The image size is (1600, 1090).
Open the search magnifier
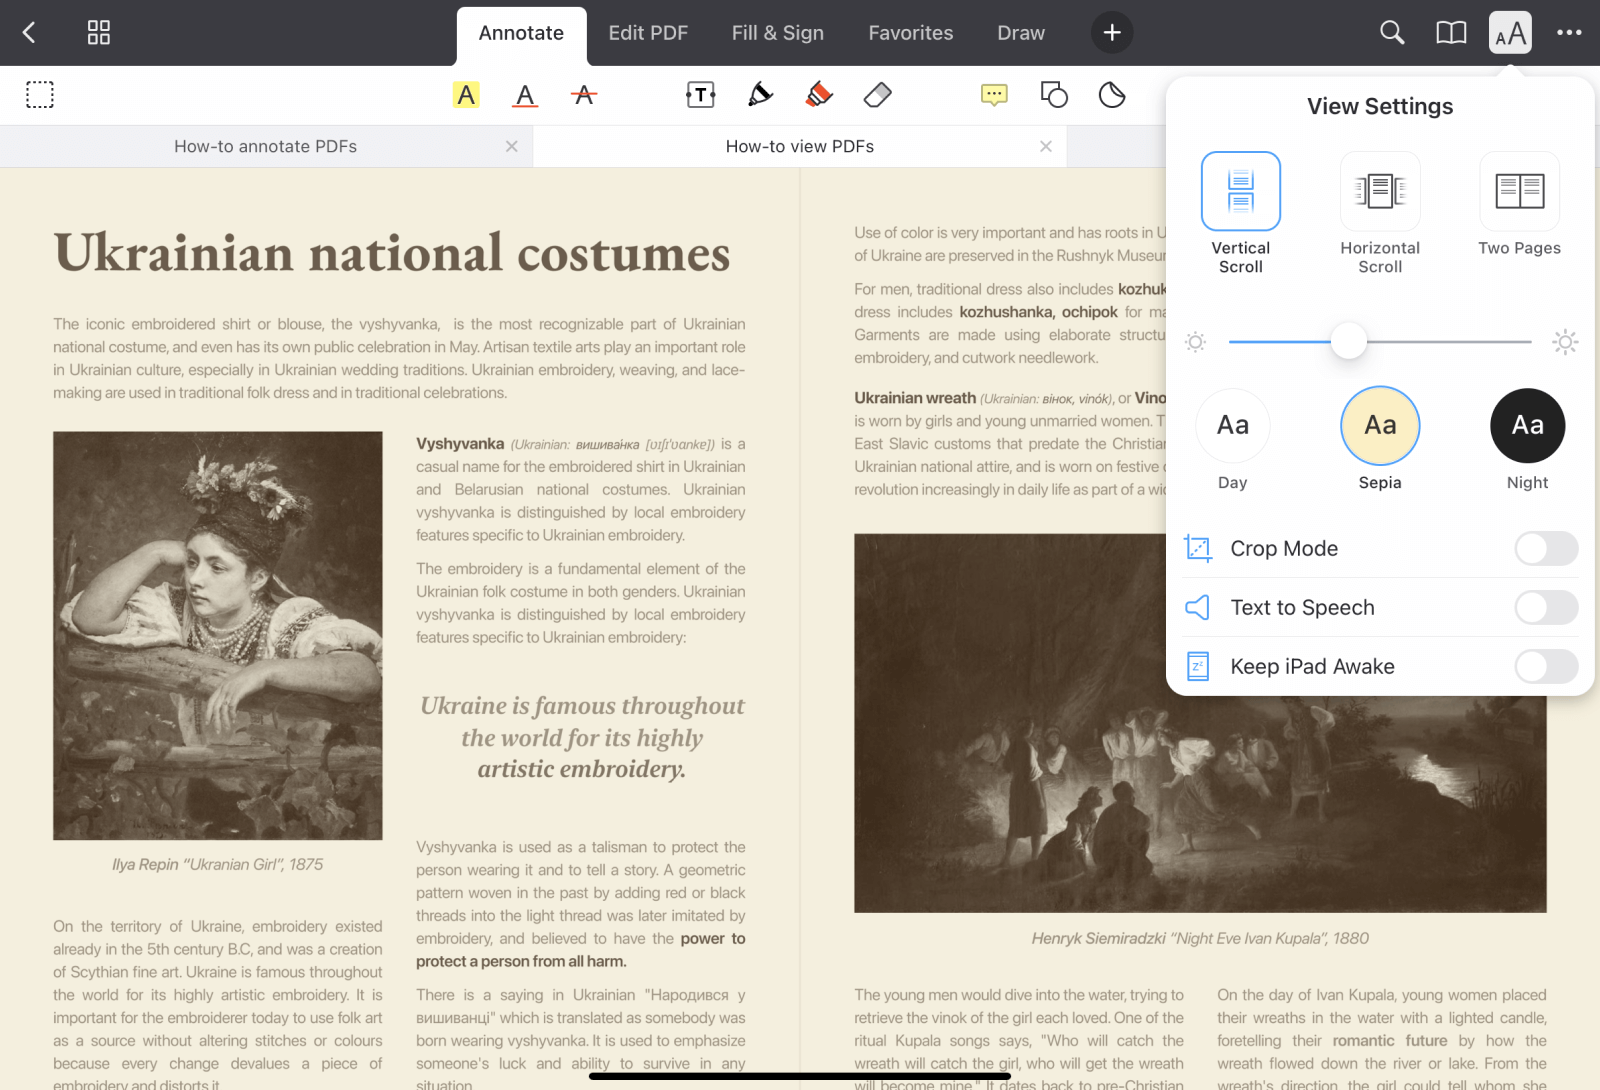(x=1392, y=33)
